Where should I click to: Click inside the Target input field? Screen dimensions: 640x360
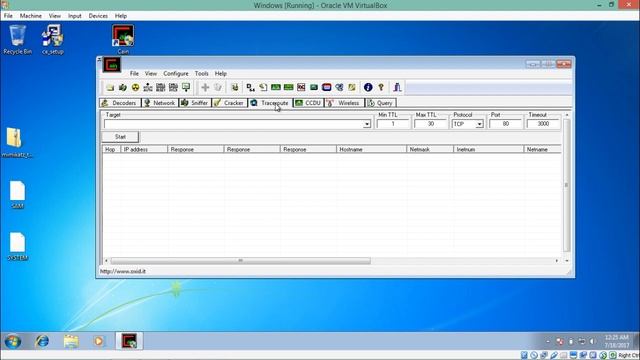click(233, 124)
